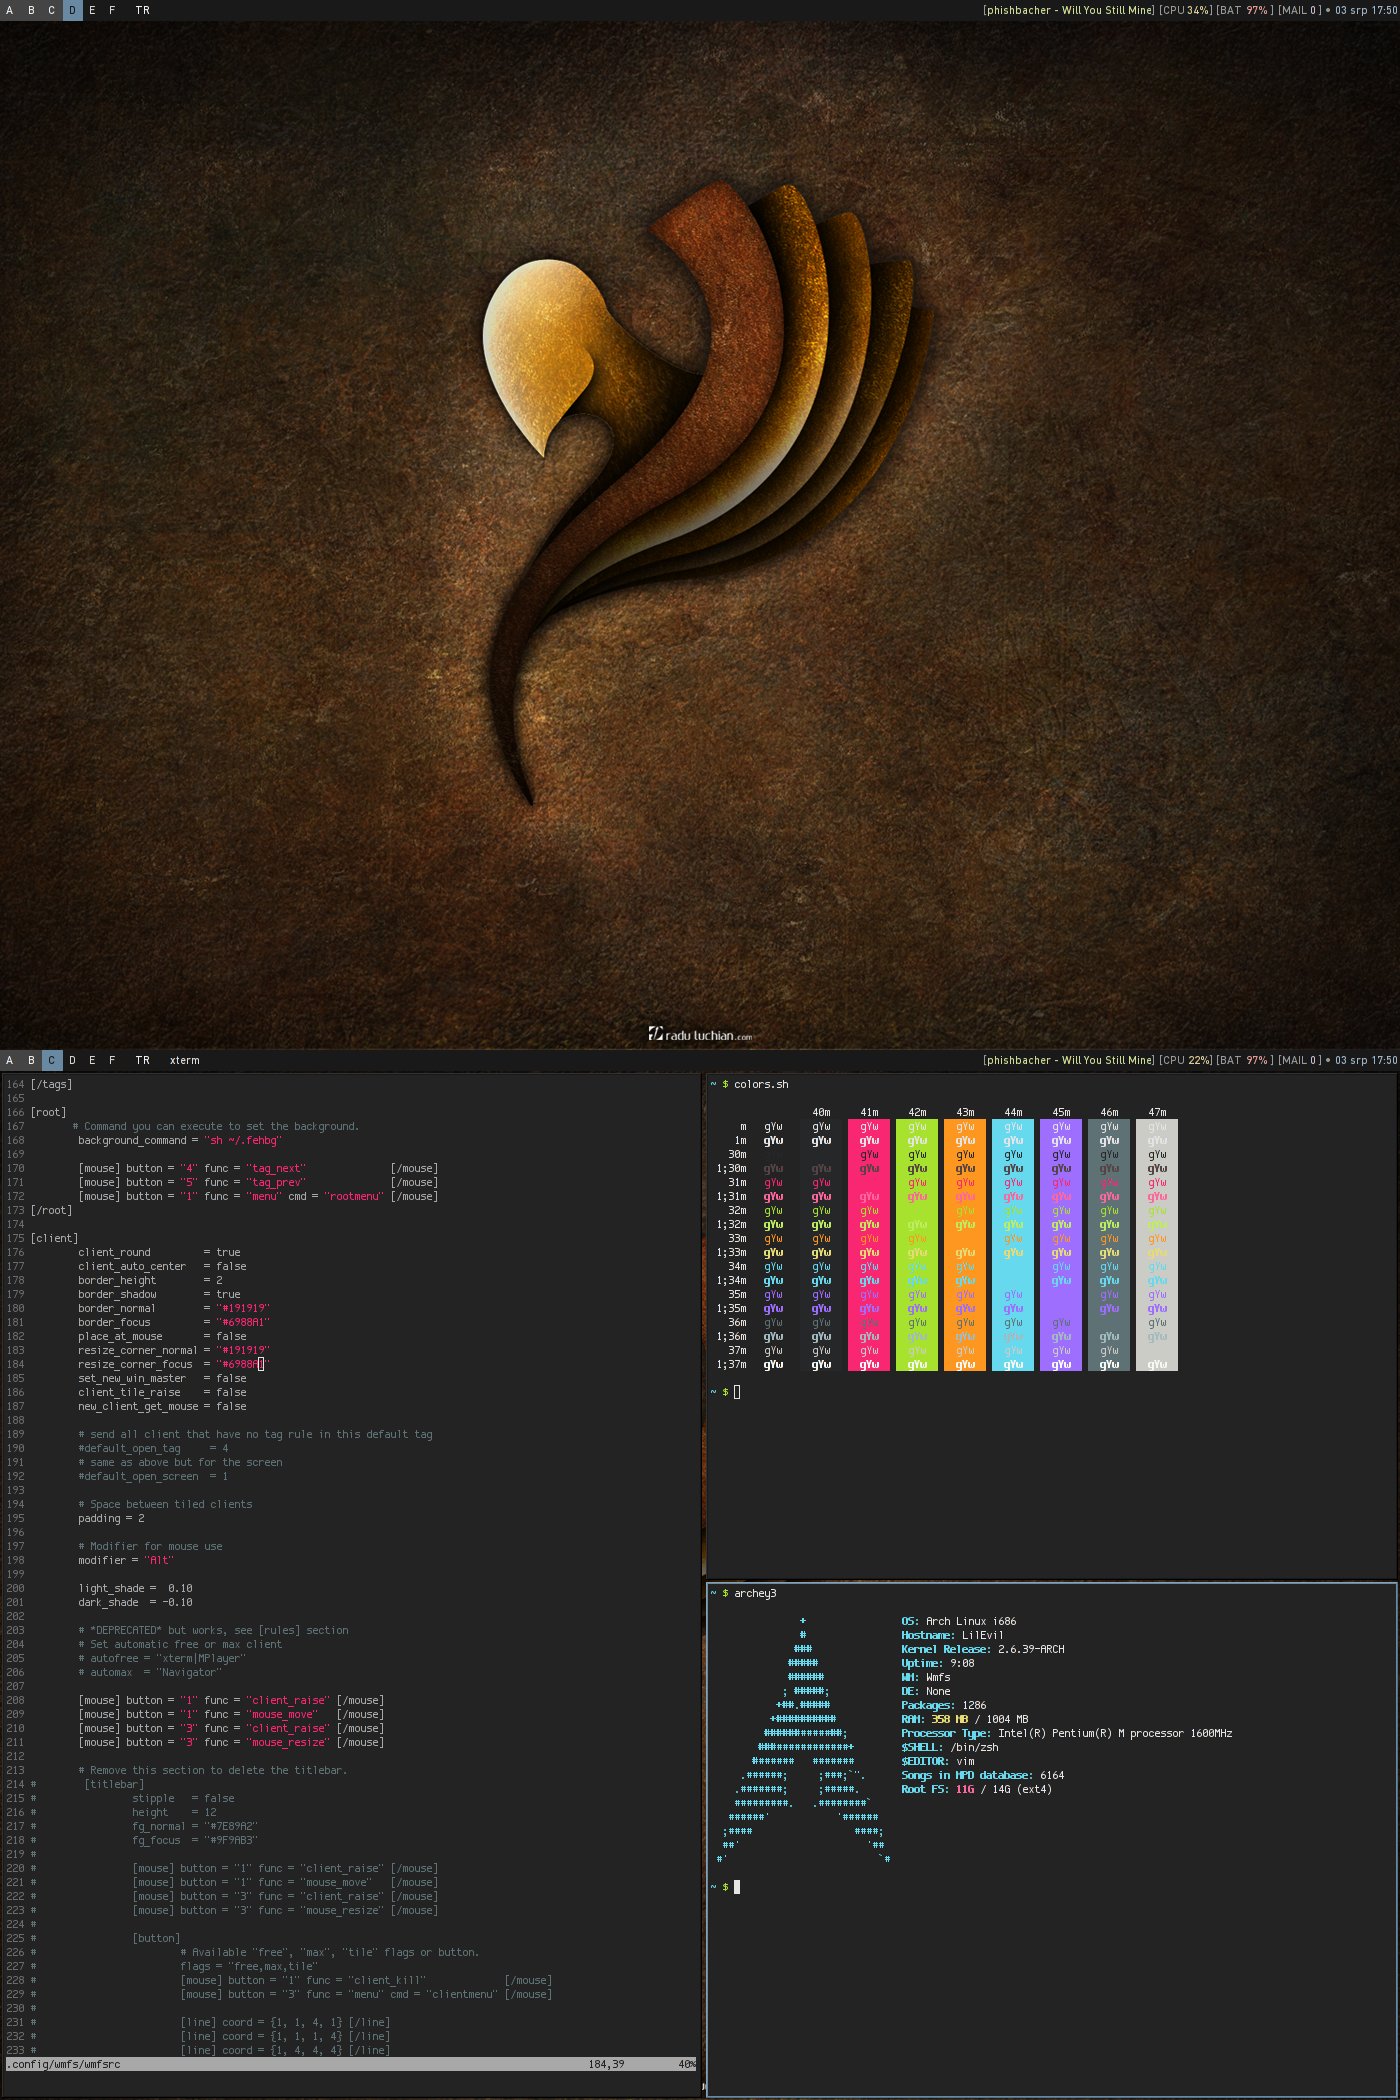The height and width of the screenshot is (2100, 1400).
Task: Click the 'archey3' command in the lower terminal
Action: (x=755, y=1593)
